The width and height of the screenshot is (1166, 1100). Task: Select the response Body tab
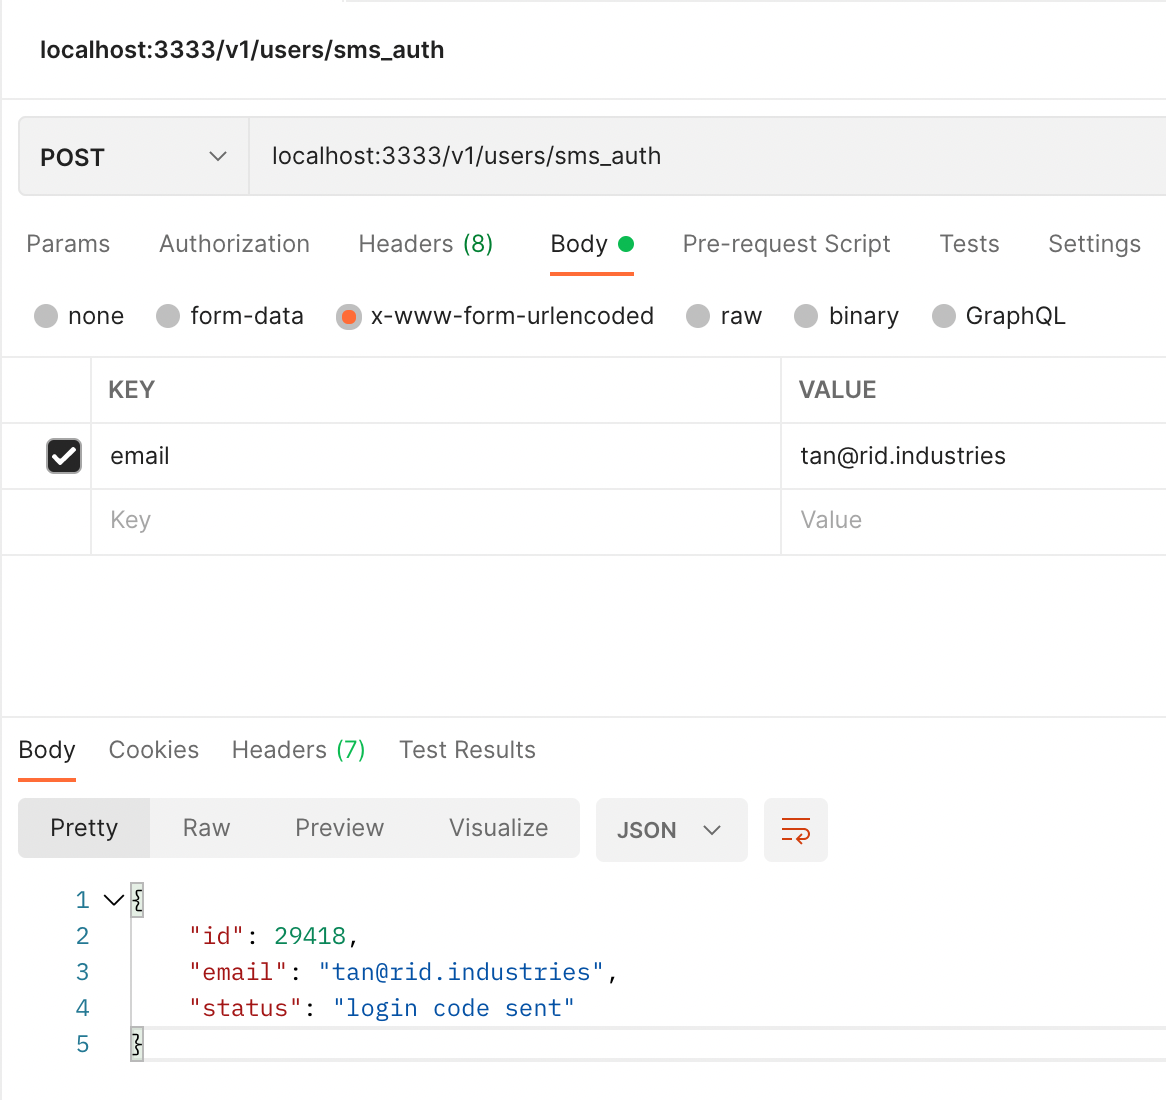point(47,750)
